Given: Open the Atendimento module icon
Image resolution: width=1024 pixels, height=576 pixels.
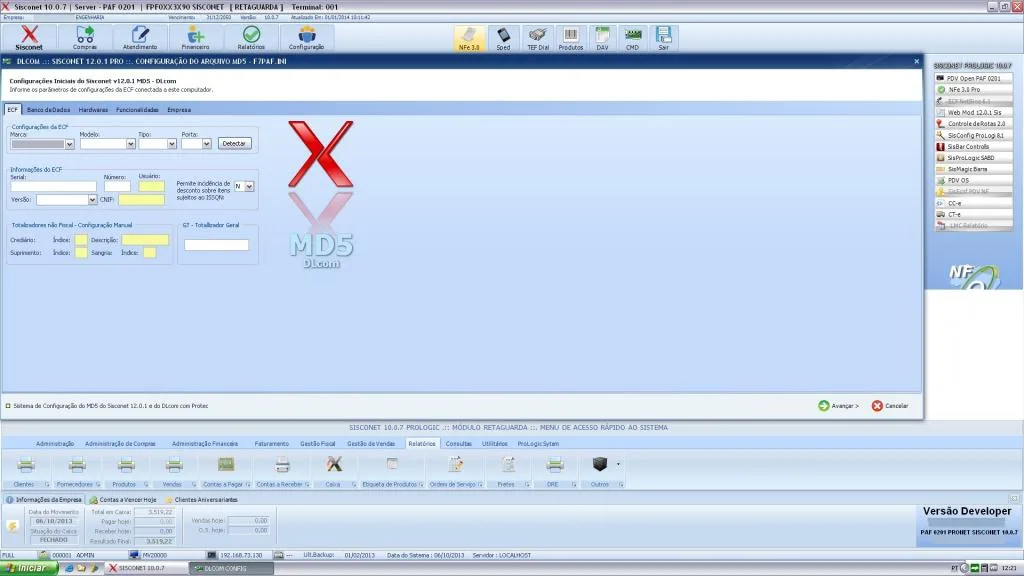Looking at the screenshot, I should click(140, 38).
